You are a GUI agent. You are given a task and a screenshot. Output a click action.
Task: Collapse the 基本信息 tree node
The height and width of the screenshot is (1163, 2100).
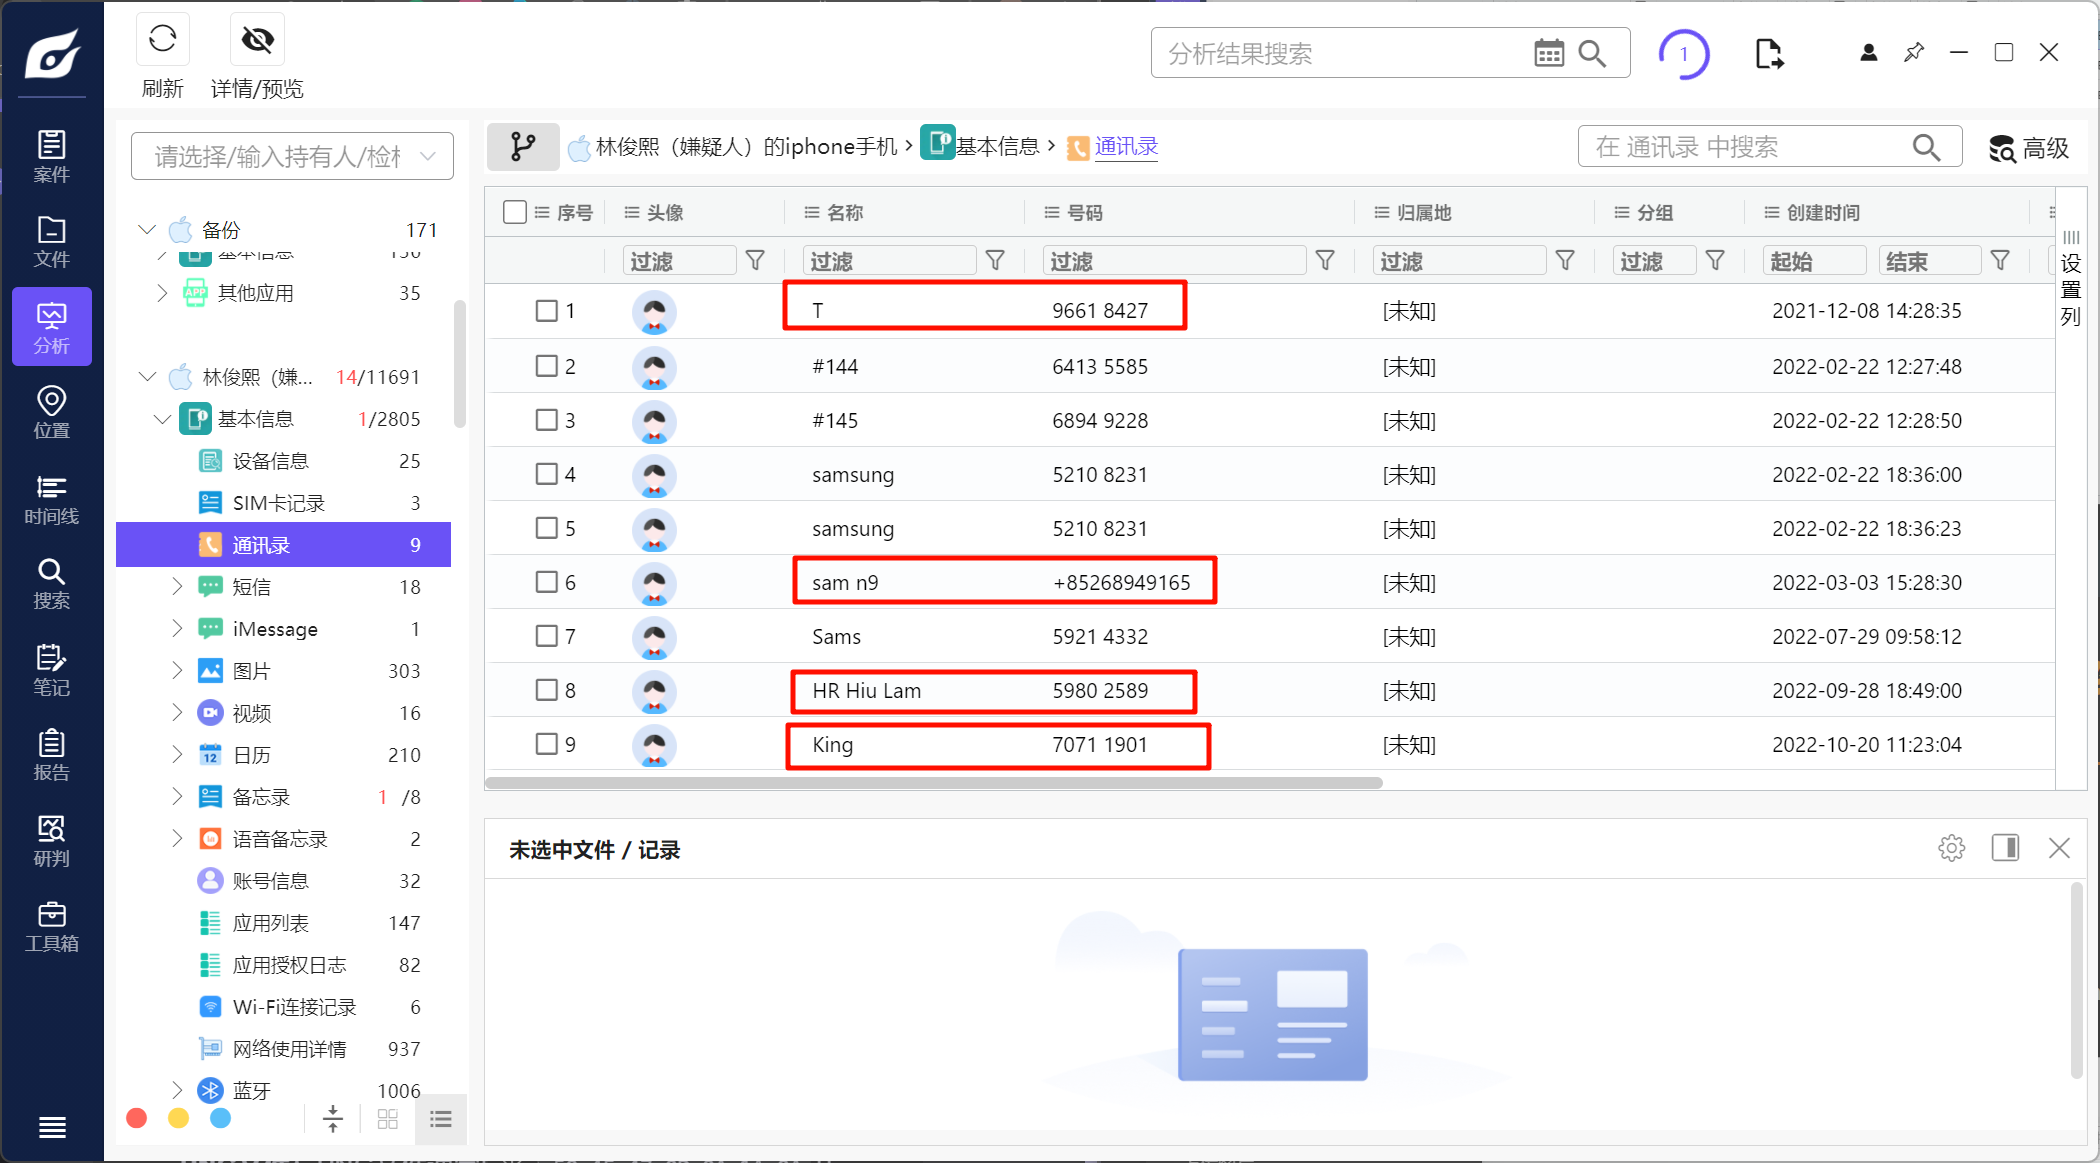coord(161,419)
